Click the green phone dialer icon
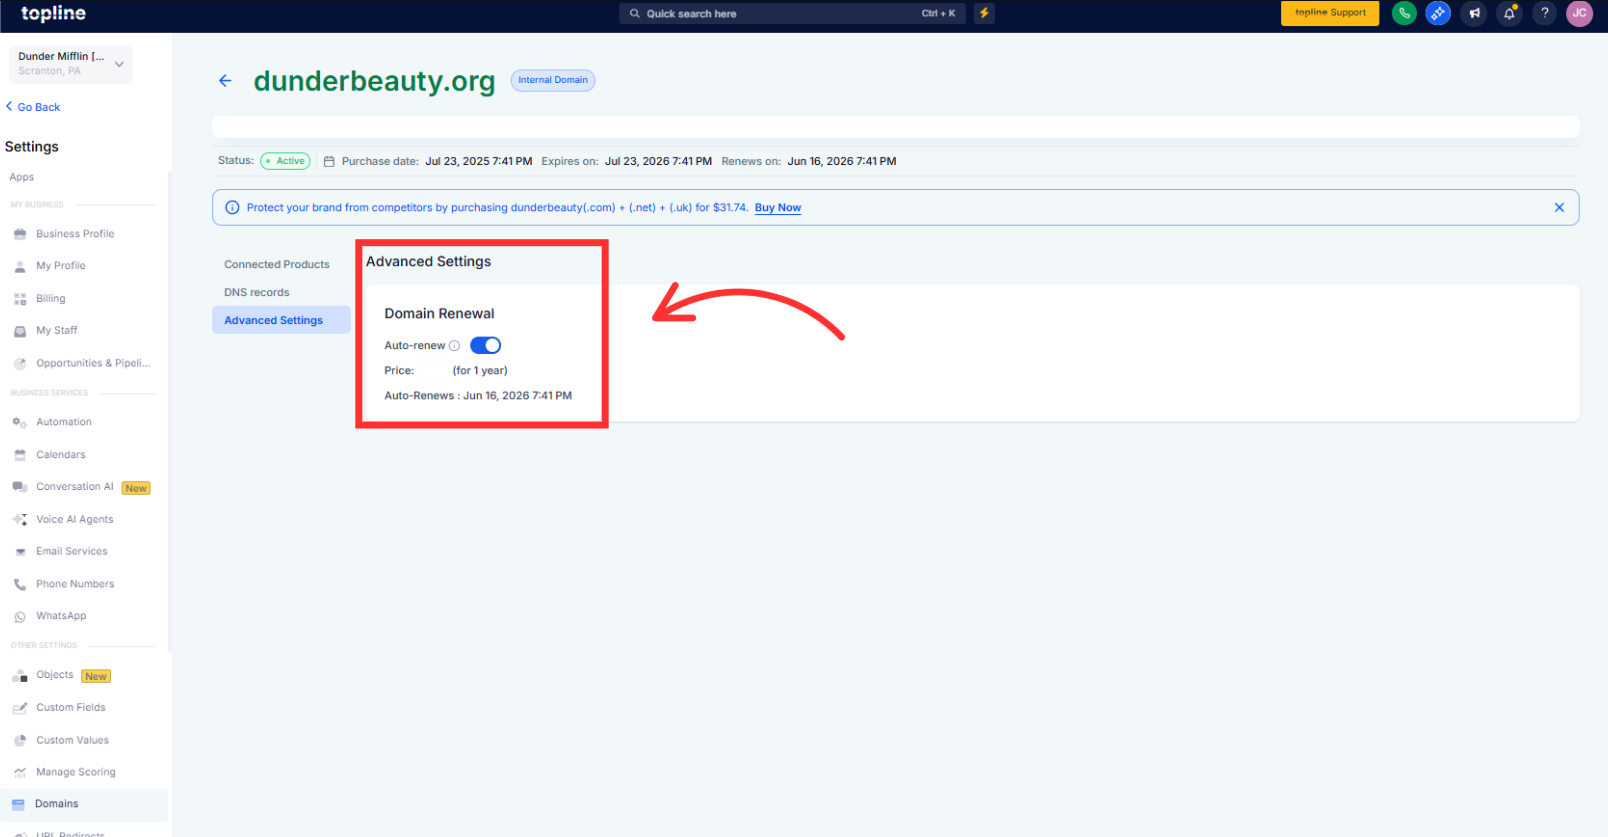The image size is (1608, 837). click(x=1404, y=13)
